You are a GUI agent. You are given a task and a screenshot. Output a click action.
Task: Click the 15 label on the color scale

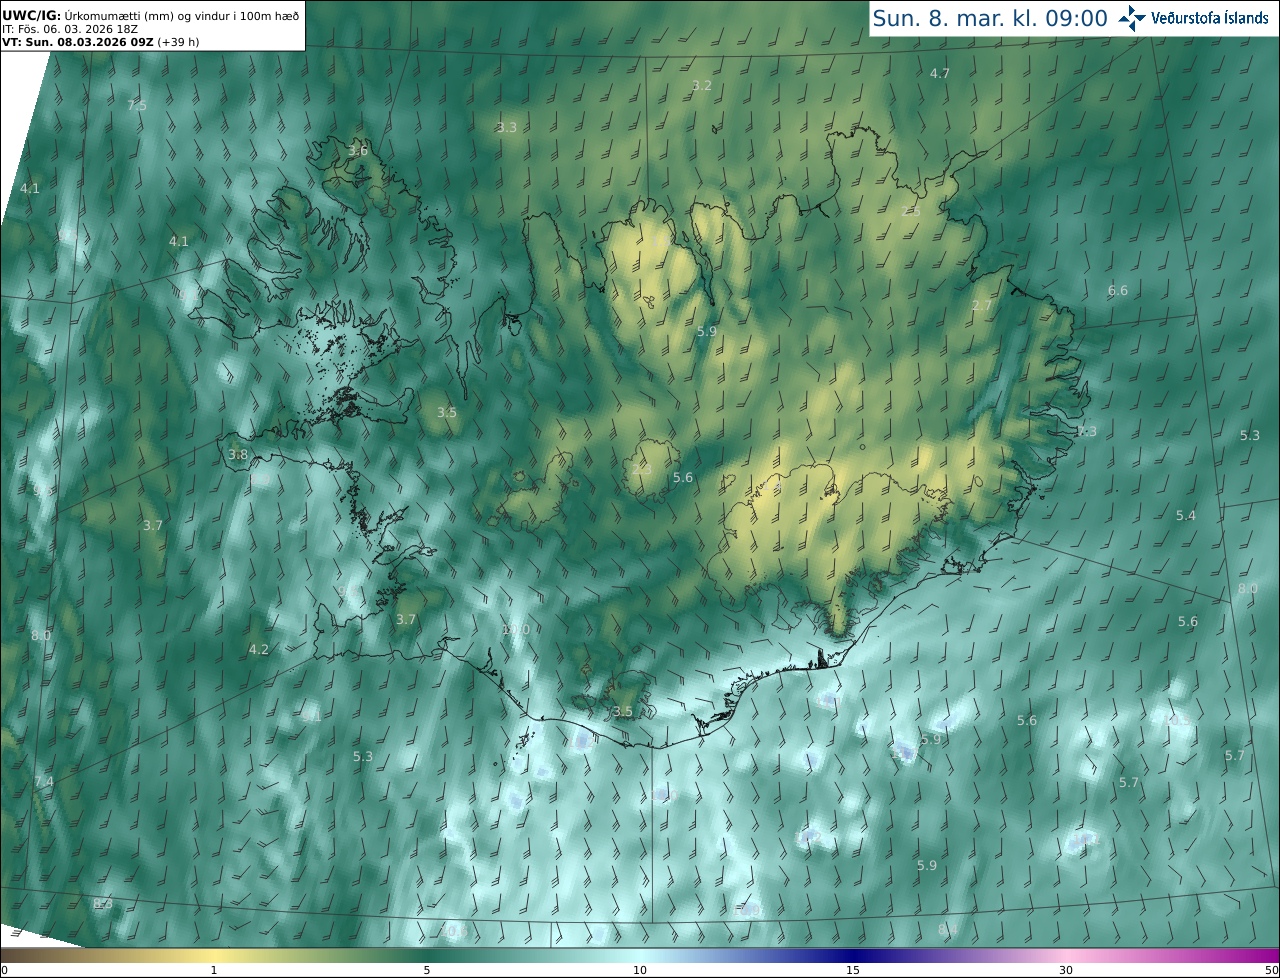(x=853, y=970)
